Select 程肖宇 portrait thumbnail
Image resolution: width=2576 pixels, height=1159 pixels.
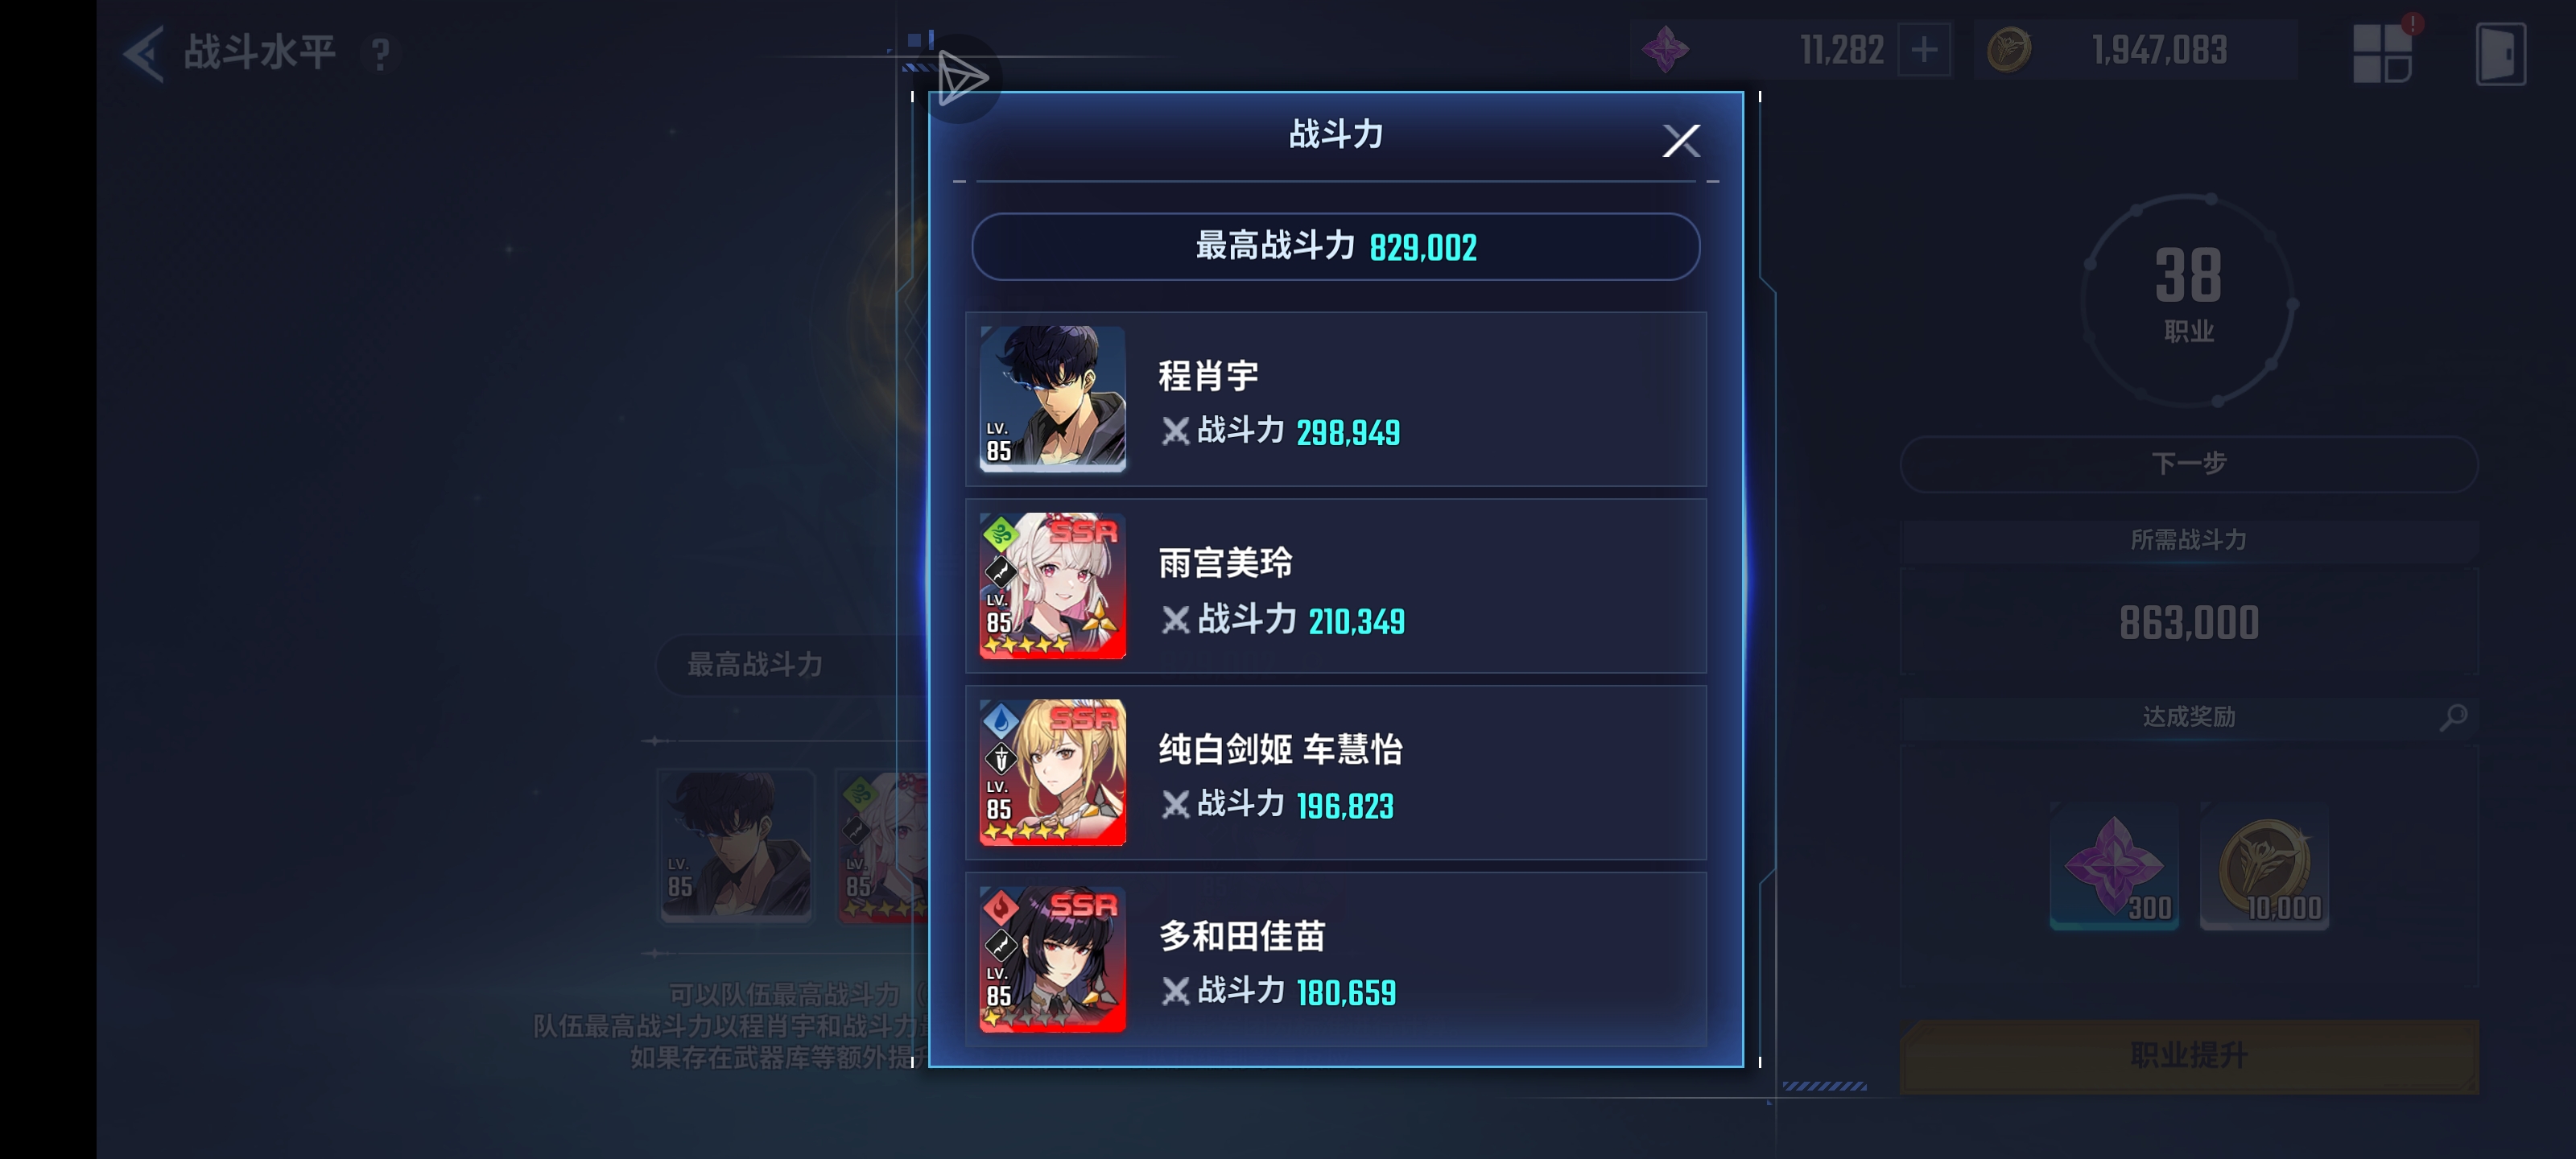(1052, 398)
